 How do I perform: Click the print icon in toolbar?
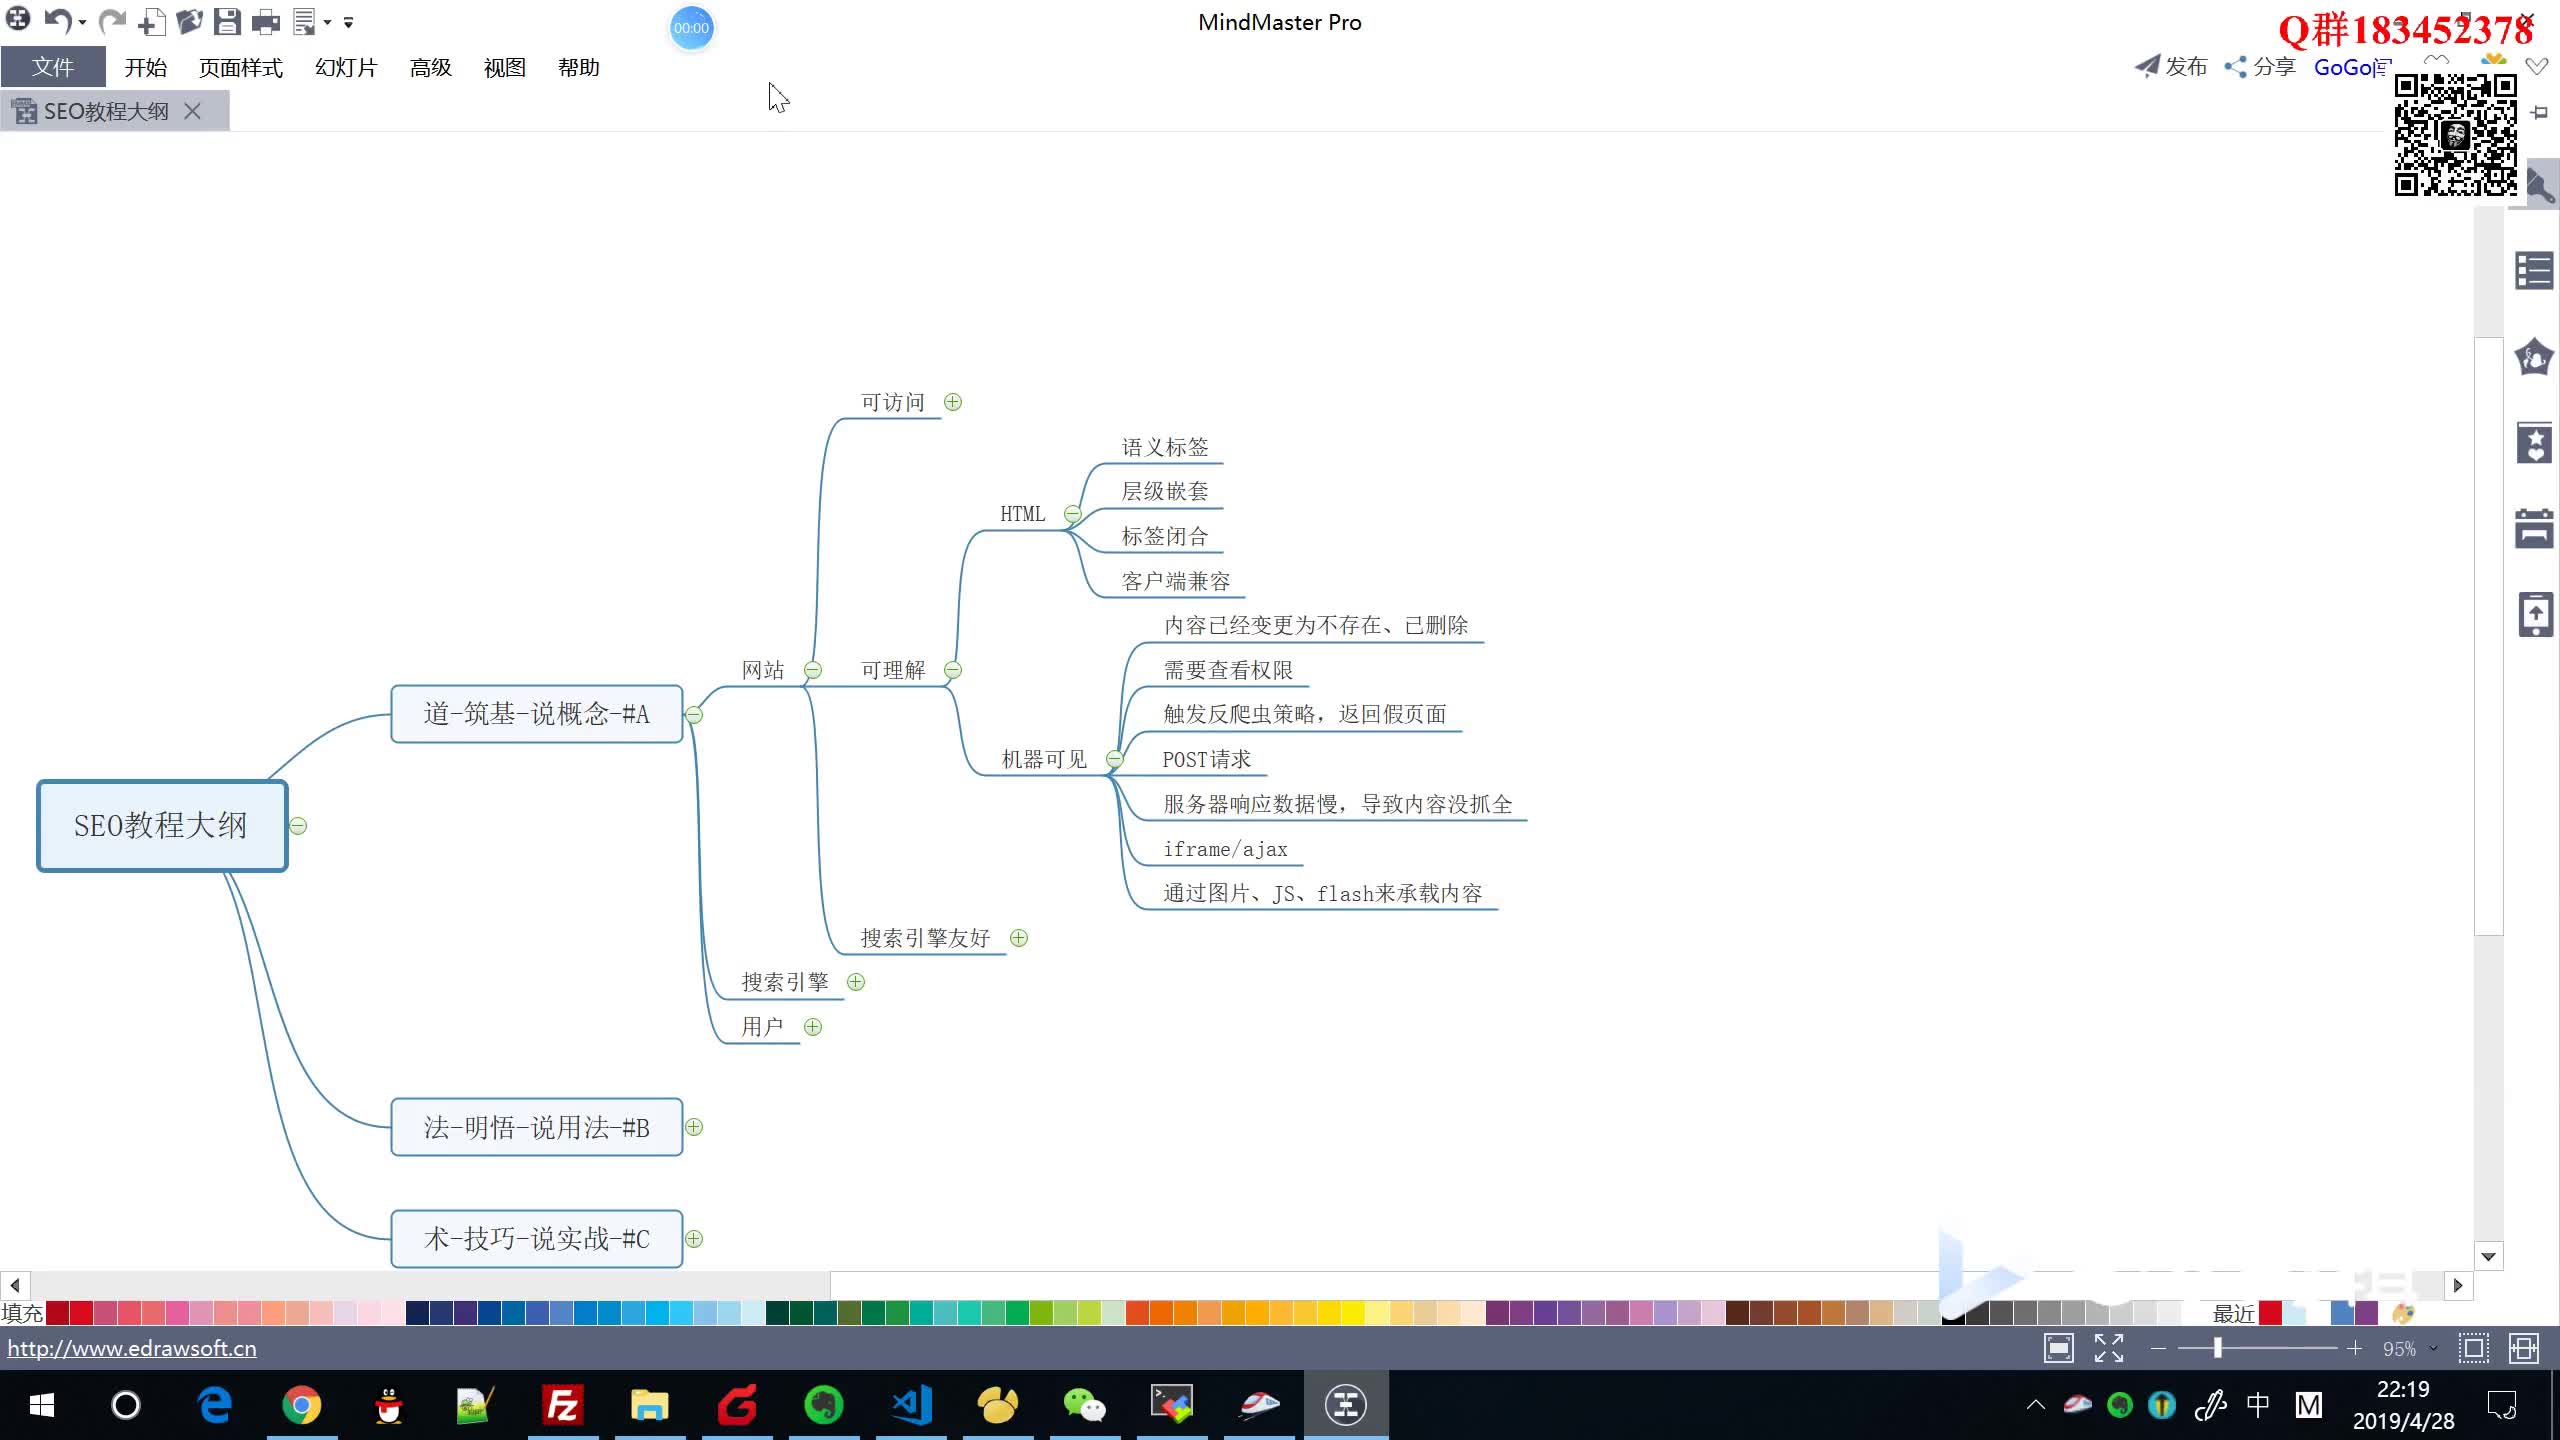[x=265, y=21]
